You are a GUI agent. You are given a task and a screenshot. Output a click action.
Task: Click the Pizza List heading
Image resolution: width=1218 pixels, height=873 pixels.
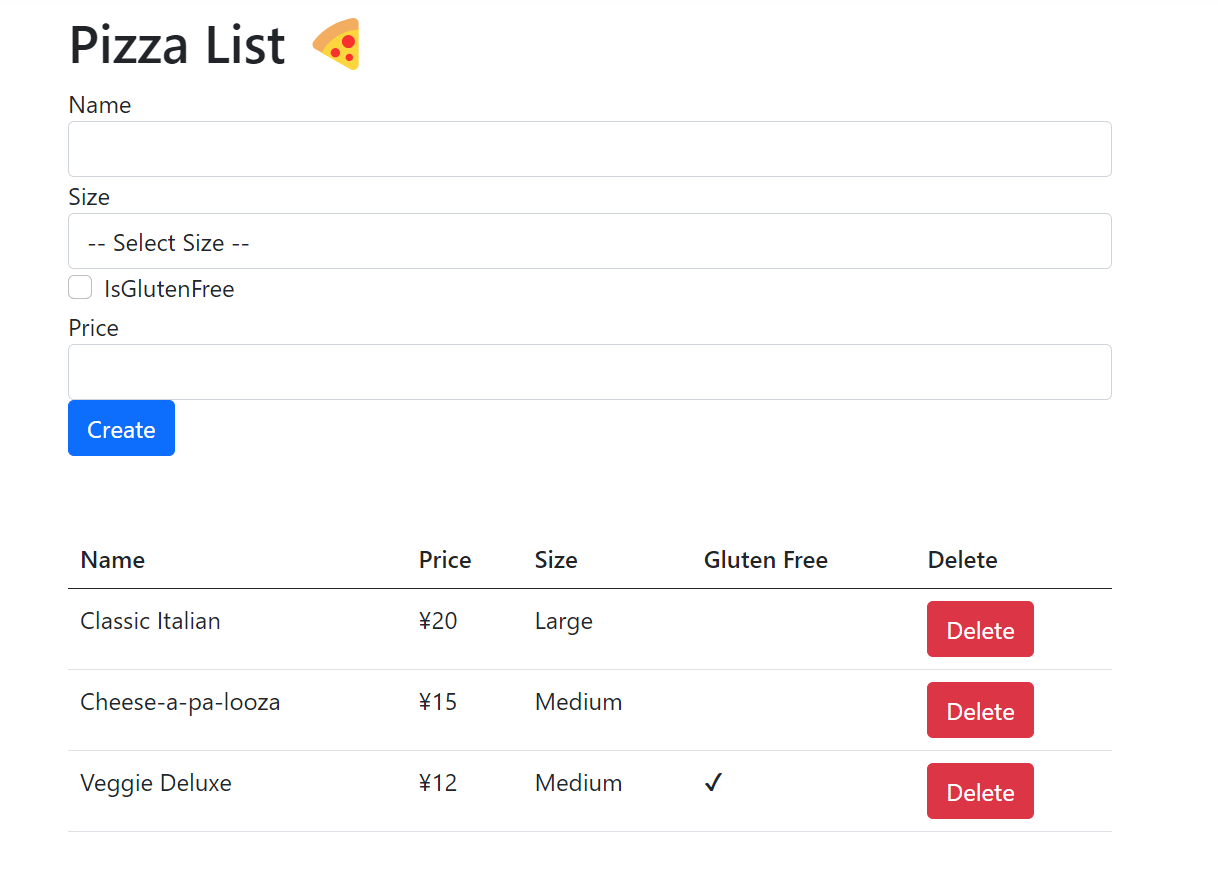(x=177, y=45)
